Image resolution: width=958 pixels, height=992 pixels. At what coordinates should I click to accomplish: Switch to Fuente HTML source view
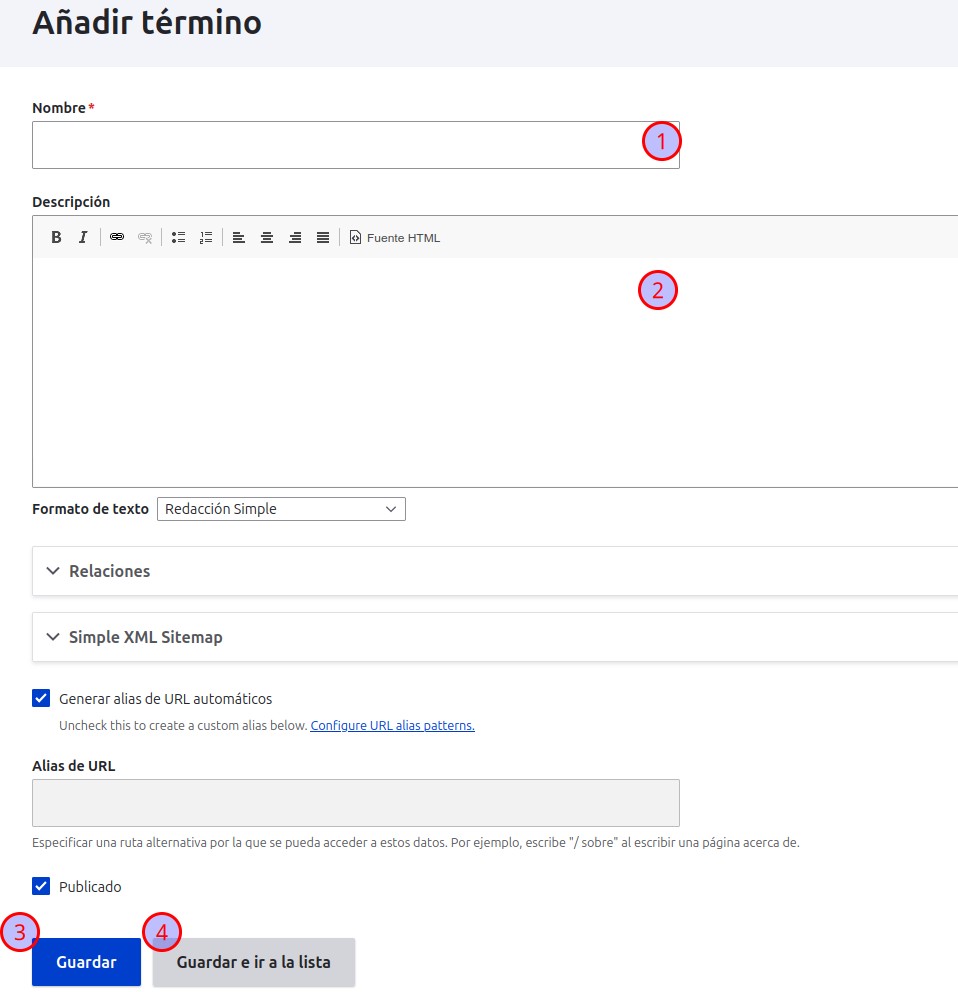coord(395,237)
